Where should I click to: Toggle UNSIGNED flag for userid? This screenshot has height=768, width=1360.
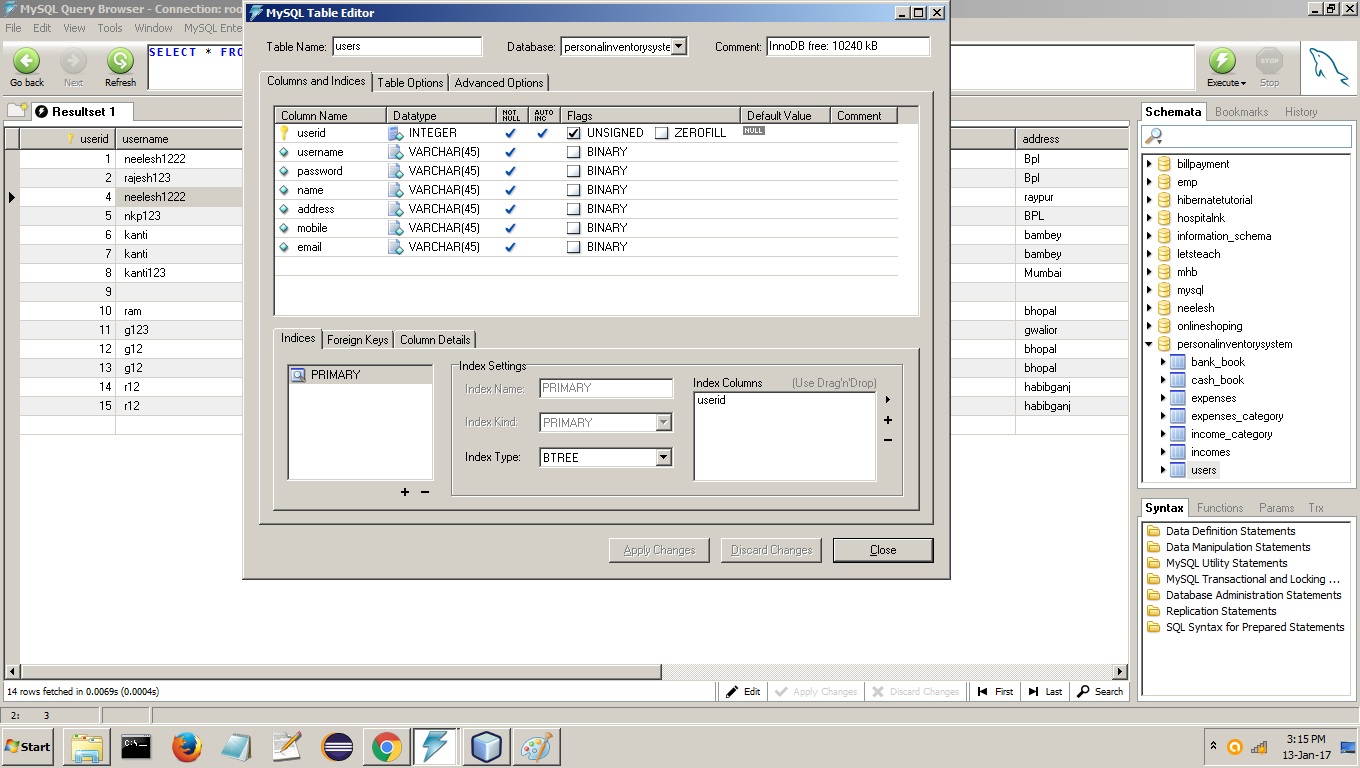574,133
